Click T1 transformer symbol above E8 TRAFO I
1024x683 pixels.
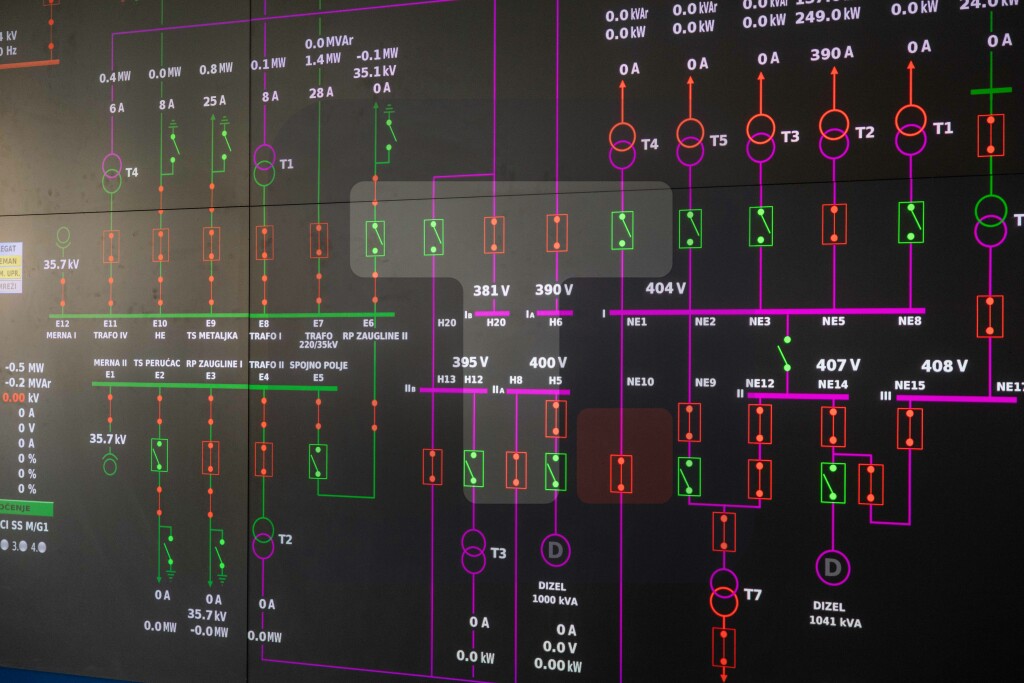click(264, 165)
